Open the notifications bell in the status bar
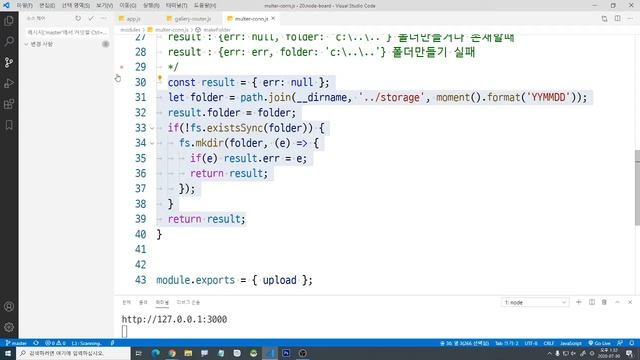This screenshot has width=640, height=360. [632, 343]
